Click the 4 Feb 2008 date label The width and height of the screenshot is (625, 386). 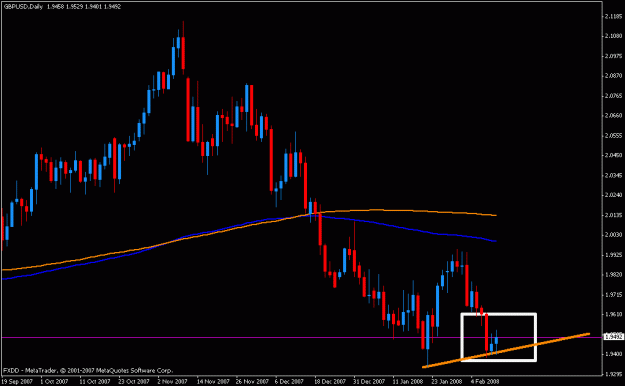[485, 381]
